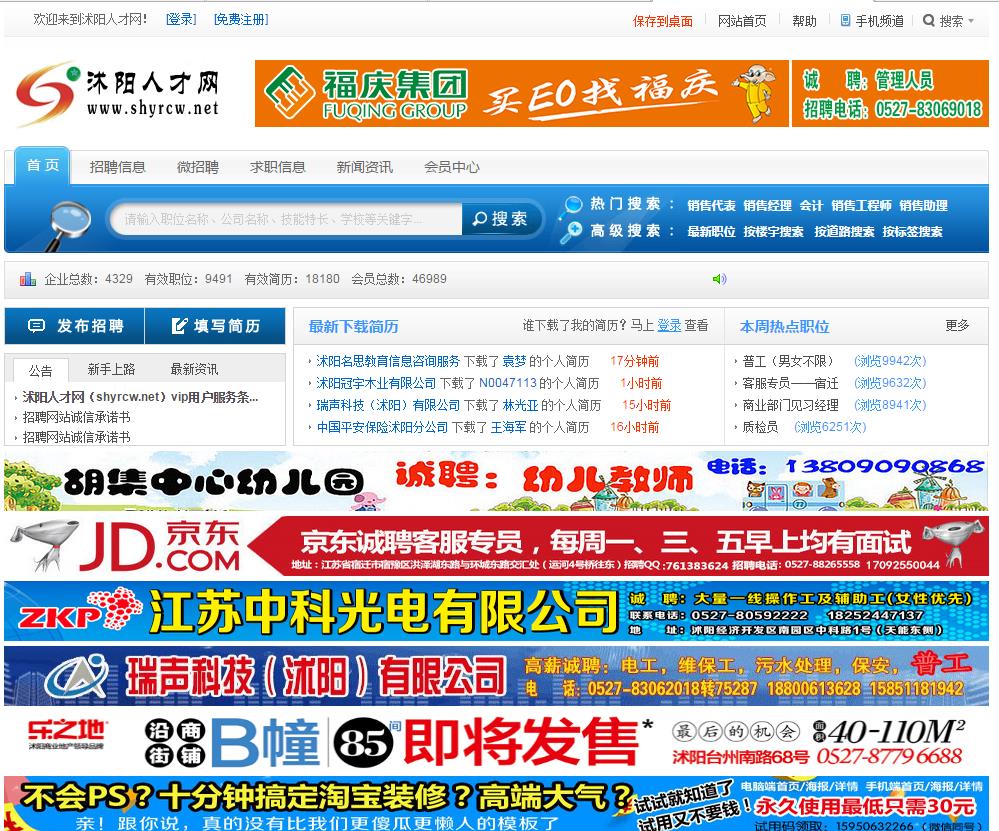Click hot search term 销售代表
The width and height of the screenshot is (999, 831).
coord(711,206)
